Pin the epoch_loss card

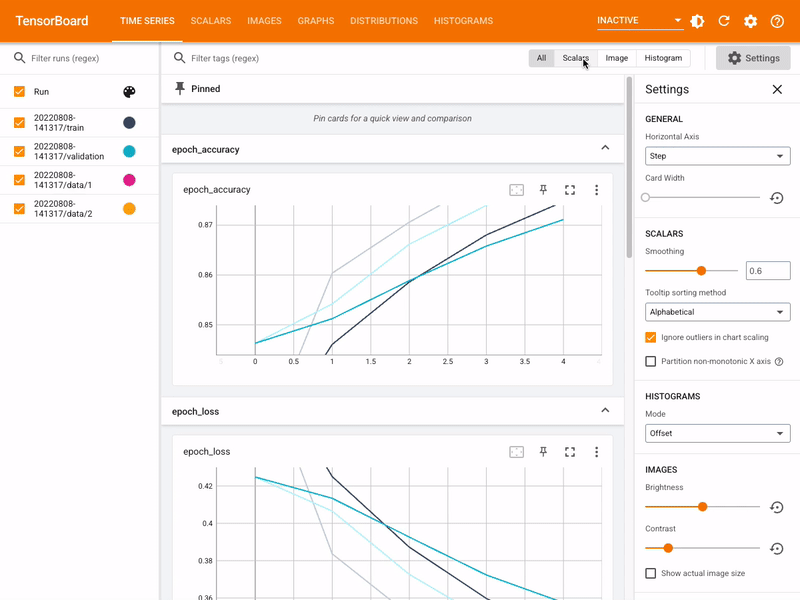[x=543, y=451]
